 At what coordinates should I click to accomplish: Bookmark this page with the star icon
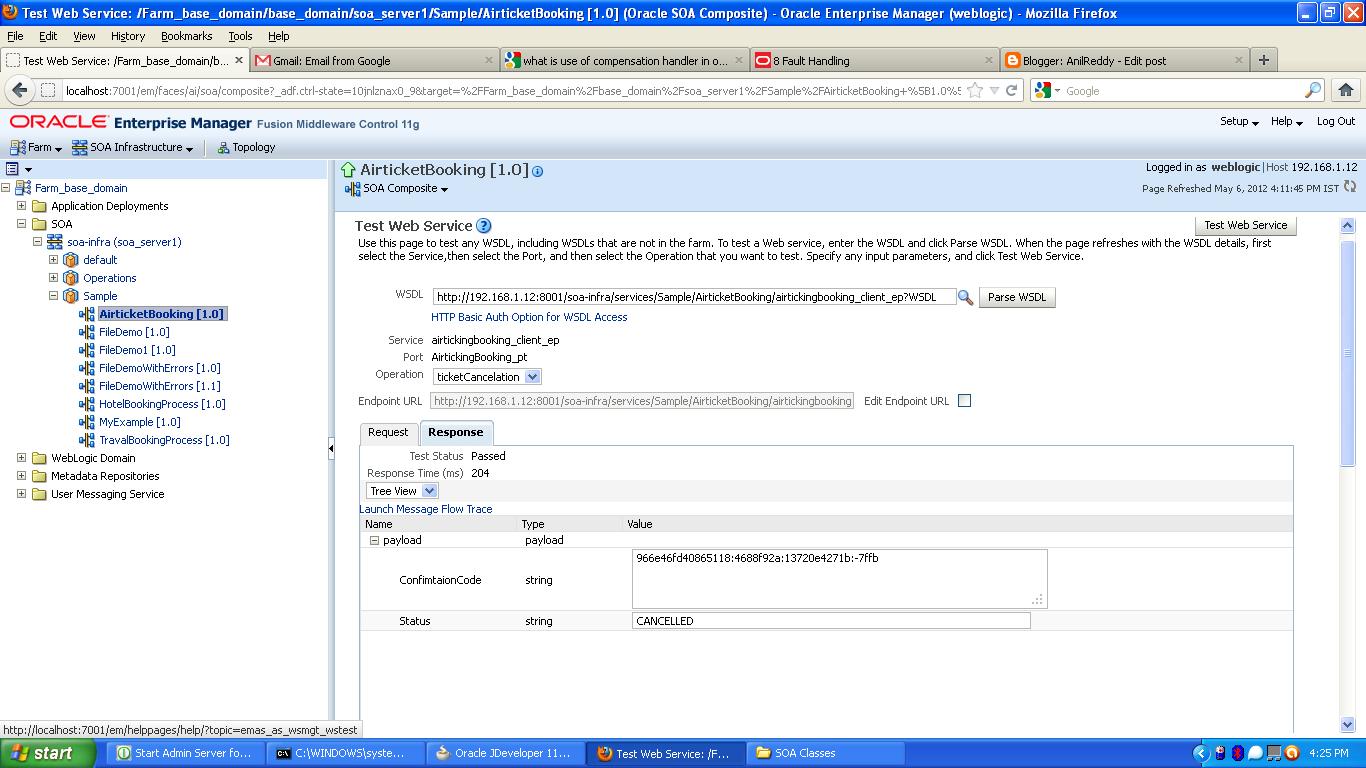[x=975, y=90]
